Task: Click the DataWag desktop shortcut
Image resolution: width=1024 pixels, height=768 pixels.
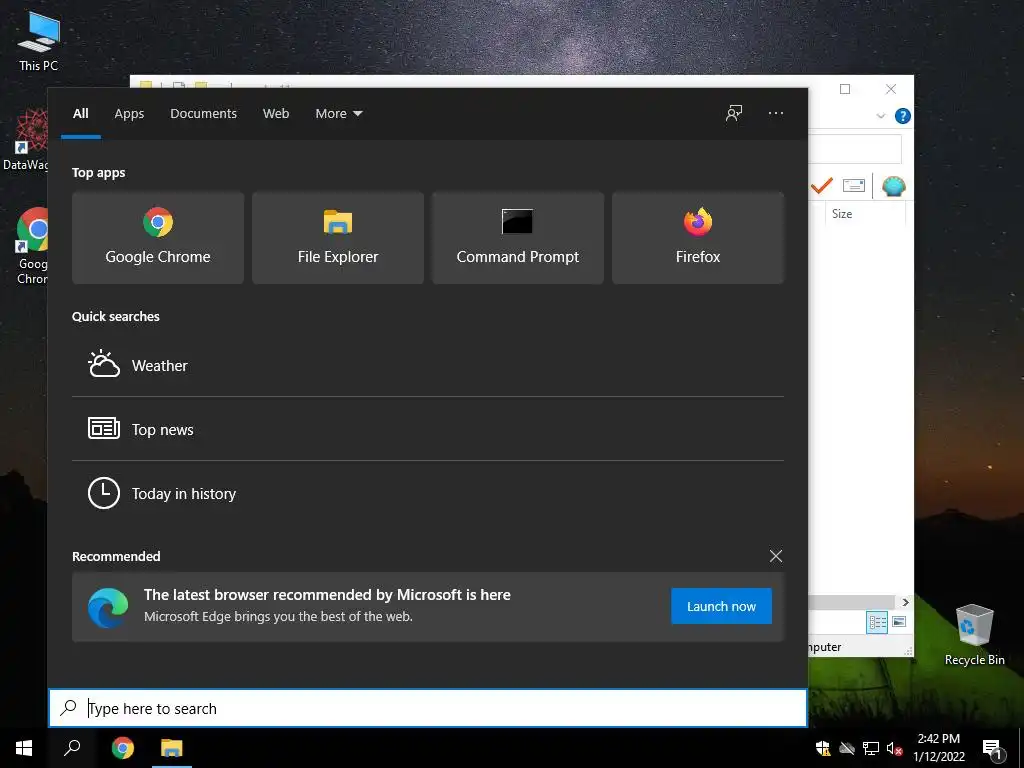Action: tap(25, 140)
